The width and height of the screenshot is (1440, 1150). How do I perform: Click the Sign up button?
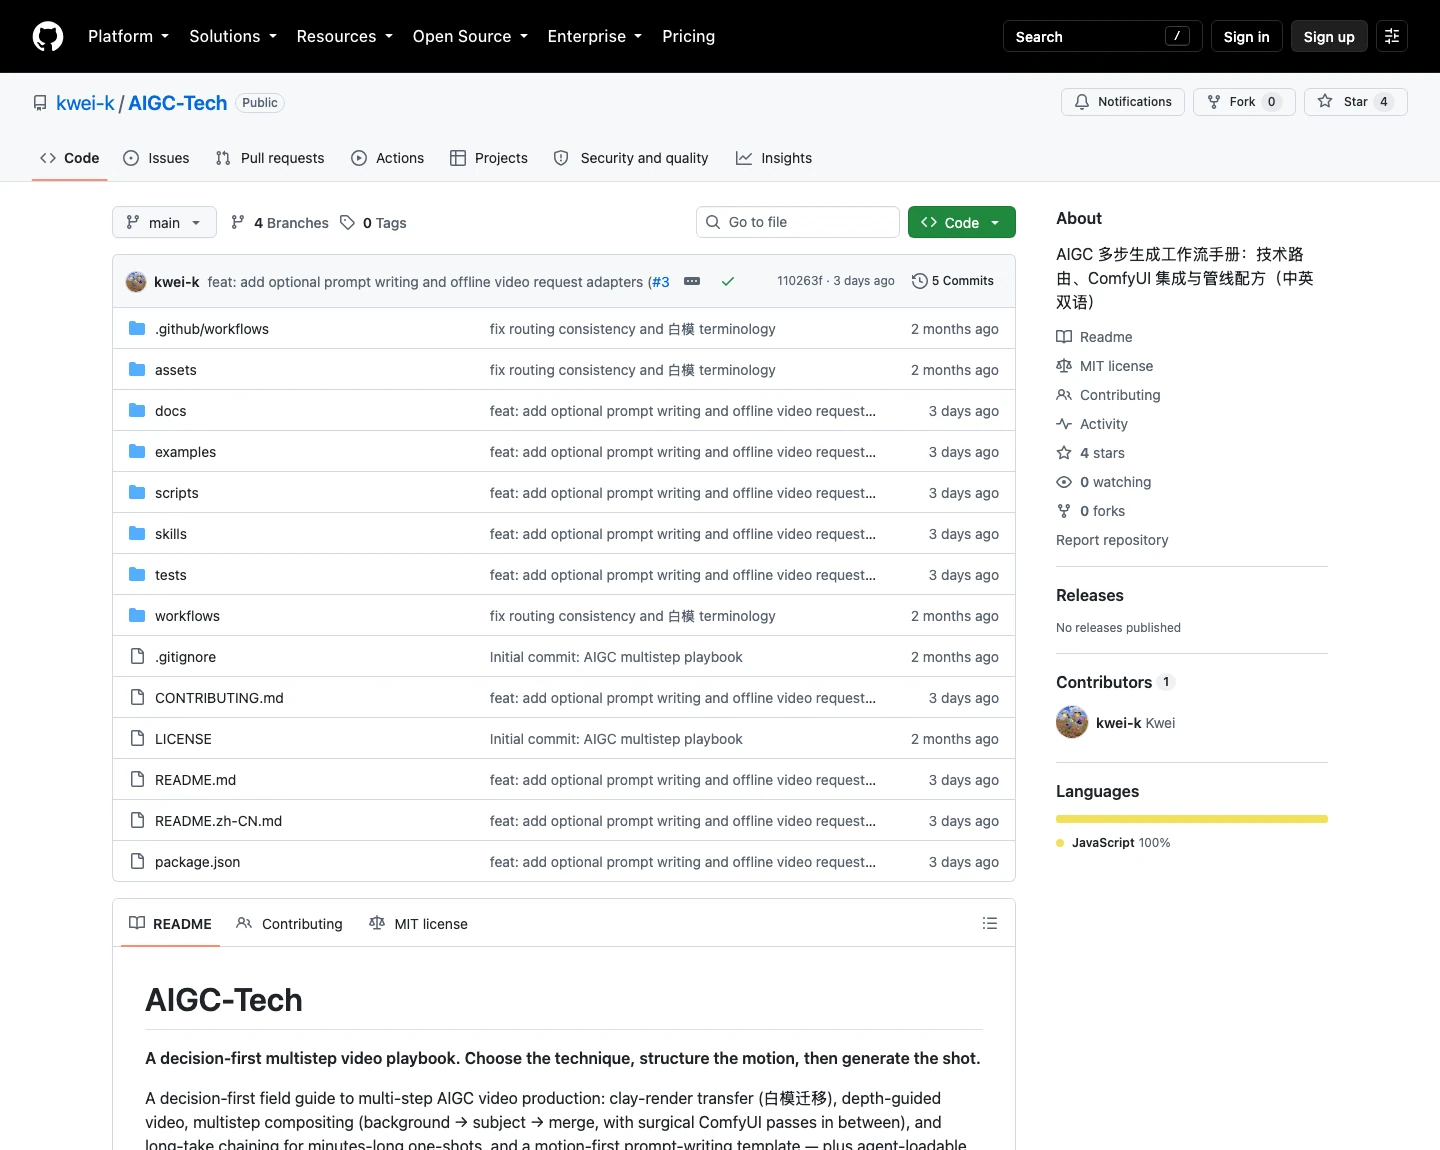point(1329,36)
